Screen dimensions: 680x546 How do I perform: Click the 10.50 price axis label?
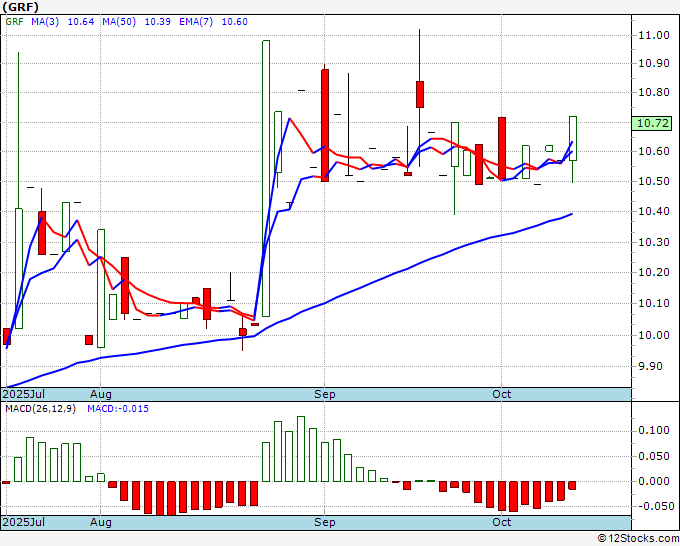pyautogui.click(x=654, y=181)
